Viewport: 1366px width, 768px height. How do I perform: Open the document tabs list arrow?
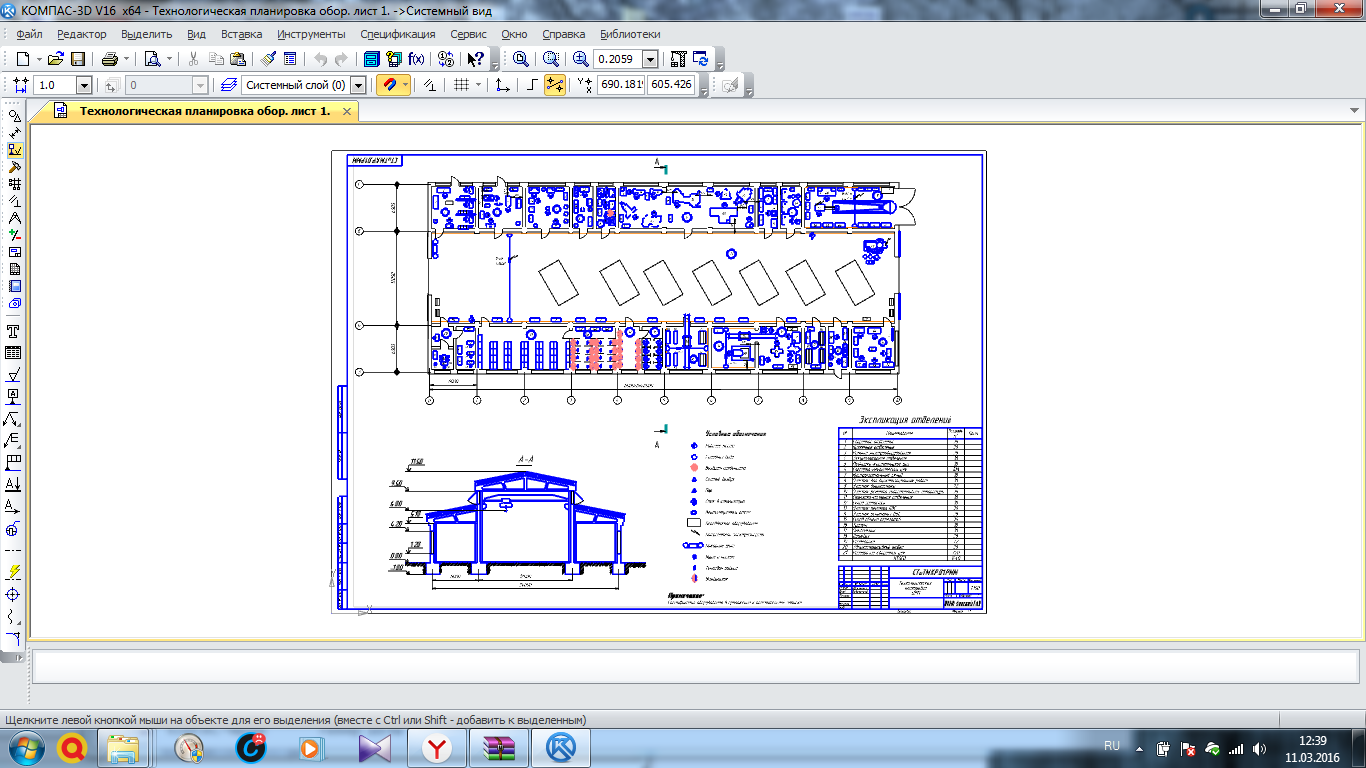point(1355,111)
